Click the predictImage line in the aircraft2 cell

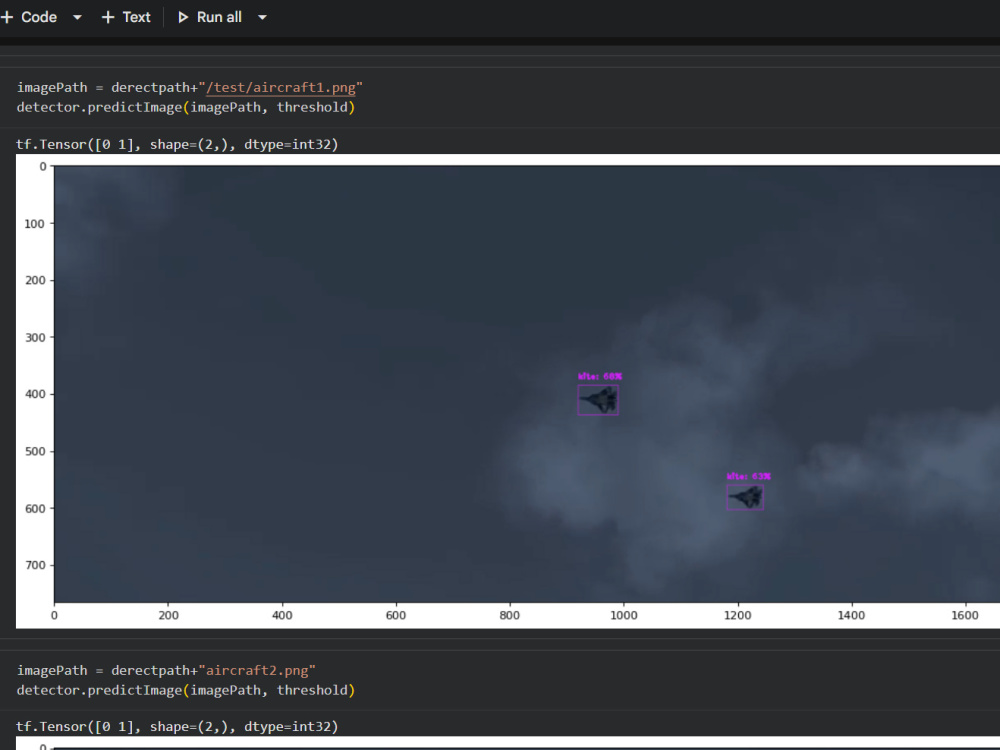coord(186,690)
